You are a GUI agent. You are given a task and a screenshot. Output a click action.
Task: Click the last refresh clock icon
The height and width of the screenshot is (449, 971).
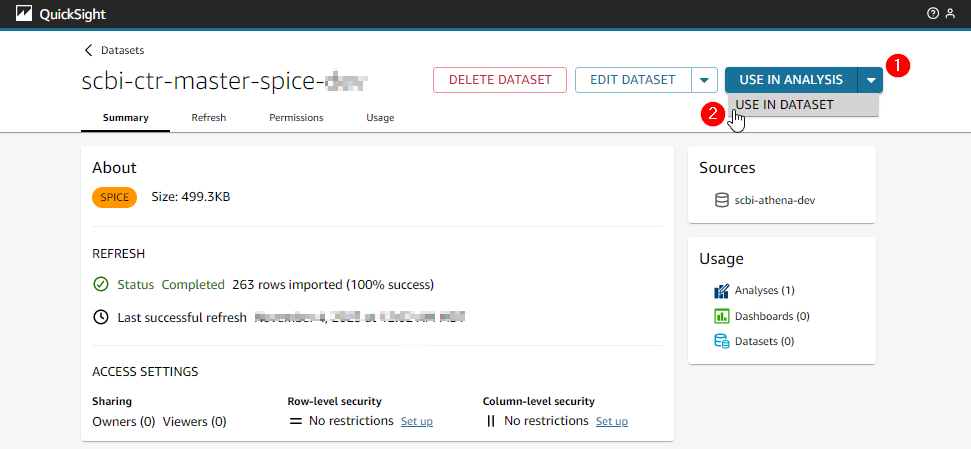tap(100, 317)
